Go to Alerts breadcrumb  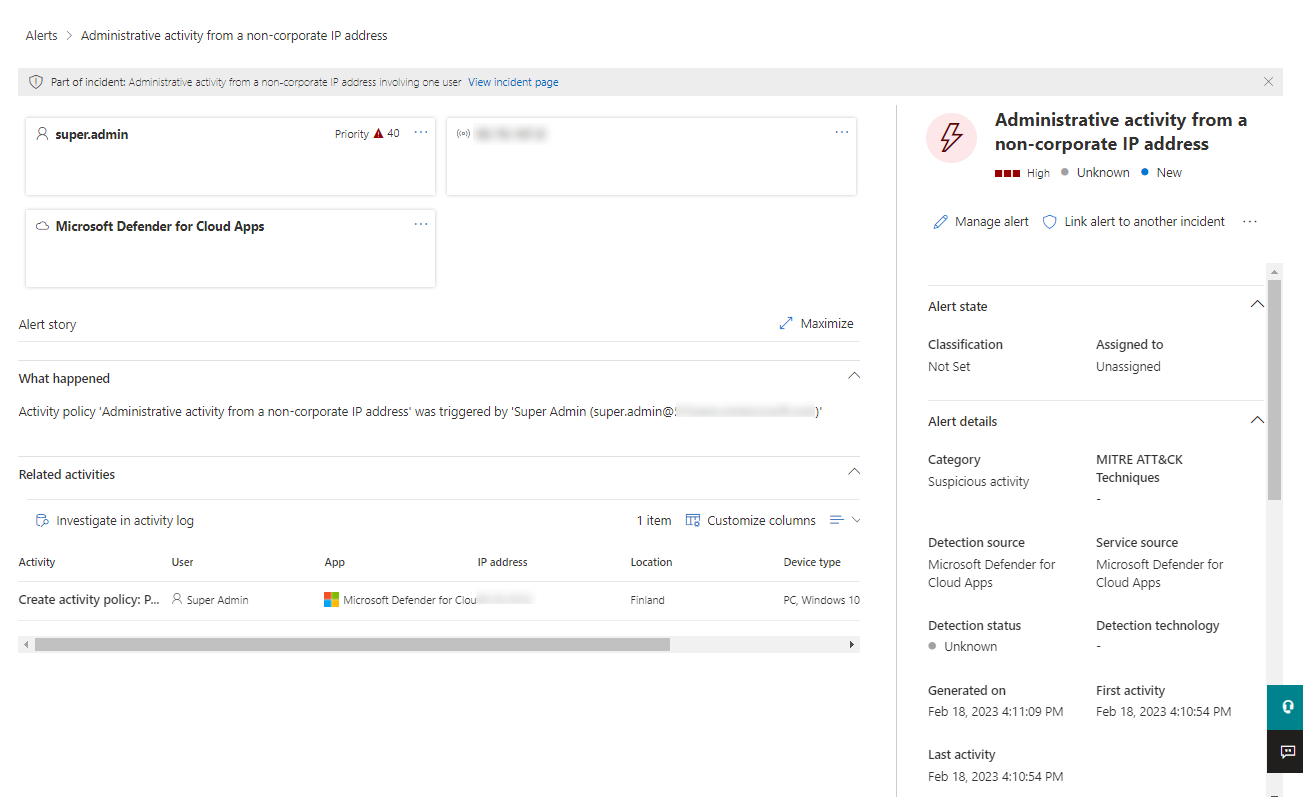pos(41,36)
